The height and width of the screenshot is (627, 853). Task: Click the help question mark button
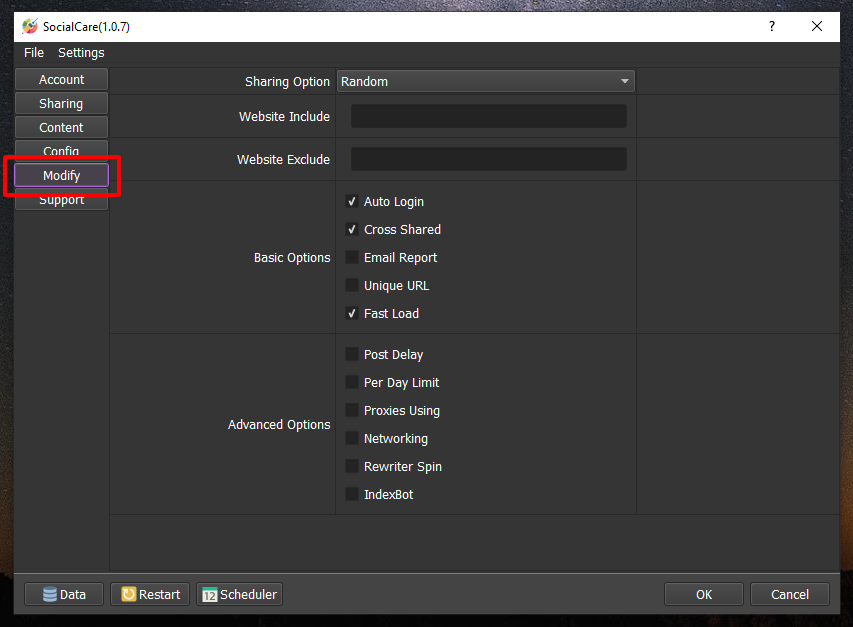coord(771,26)
